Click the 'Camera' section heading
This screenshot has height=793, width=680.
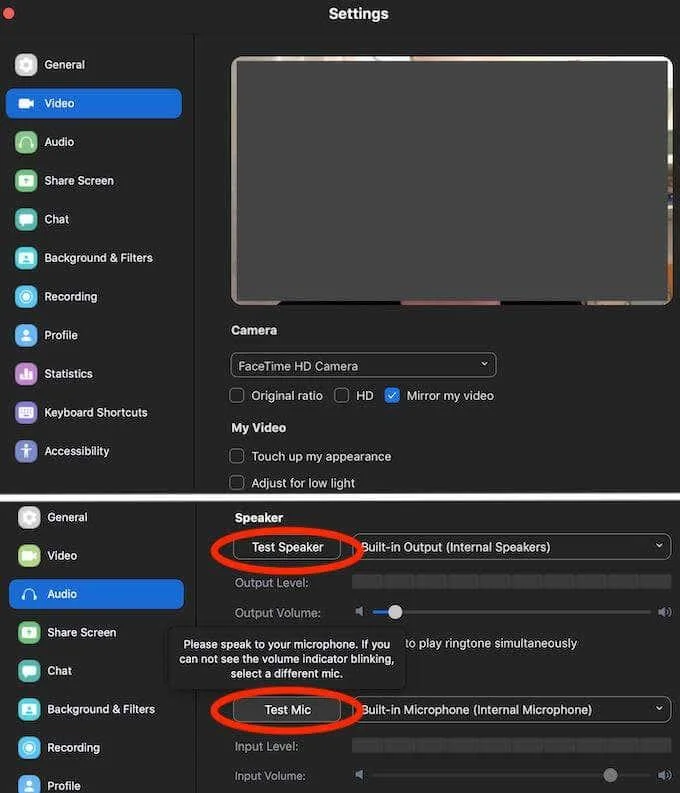pyautogui.click(x=254, y=330)
